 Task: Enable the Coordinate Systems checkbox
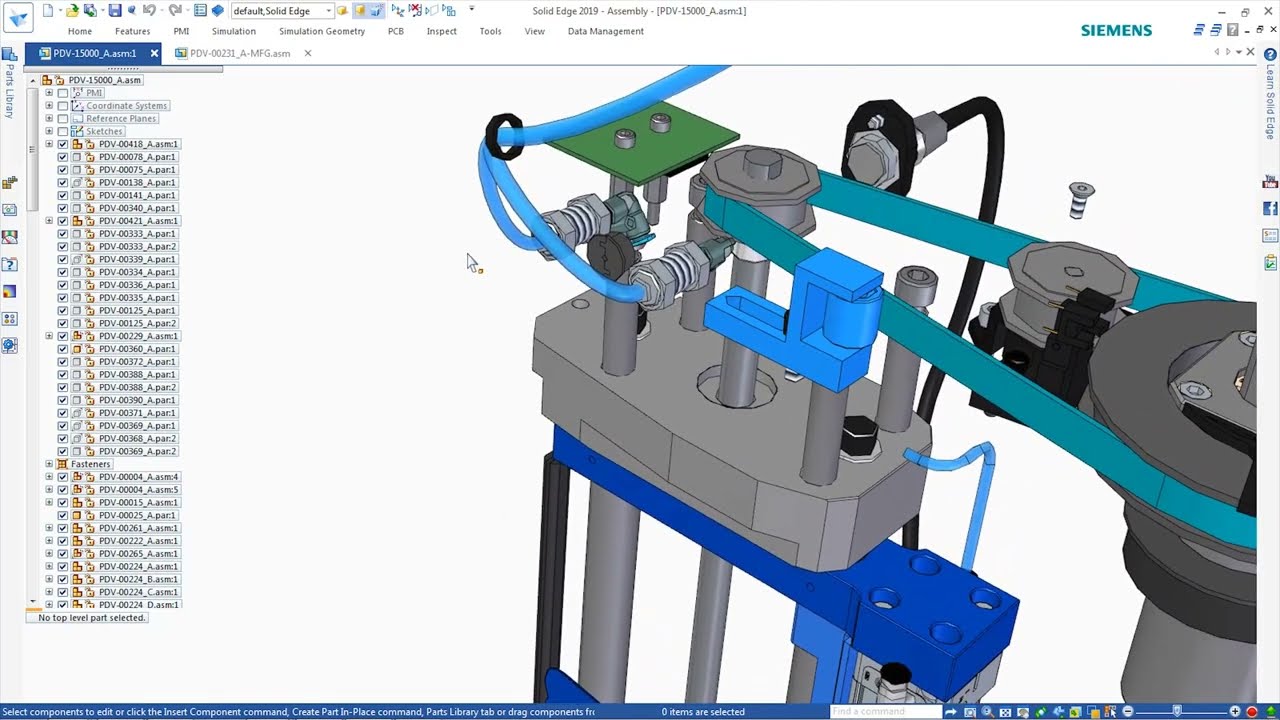tap(63, 106)
